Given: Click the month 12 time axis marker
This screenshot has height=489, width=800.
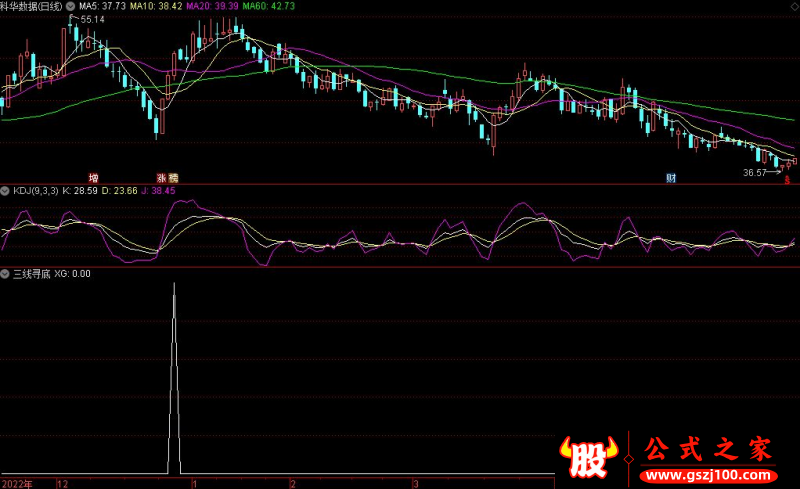Looking at the screenshot, I should [63, 484].
